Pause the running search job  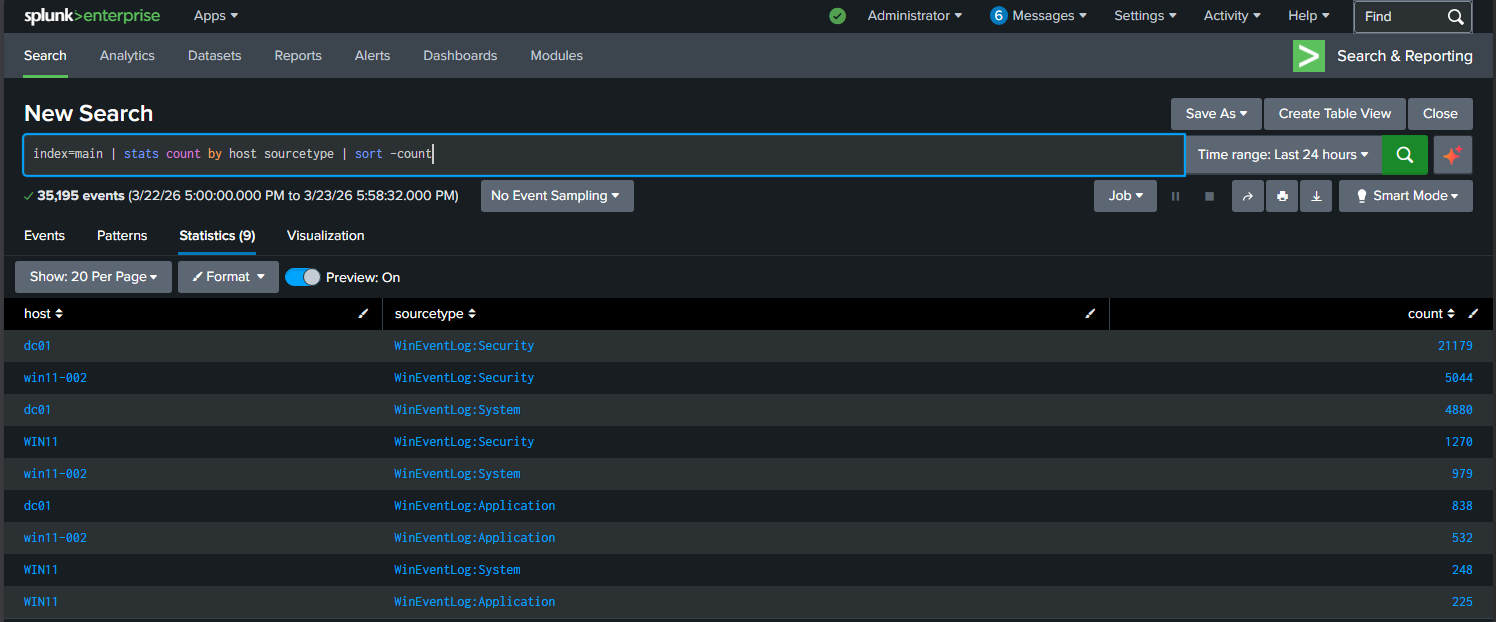point(1175,196)
